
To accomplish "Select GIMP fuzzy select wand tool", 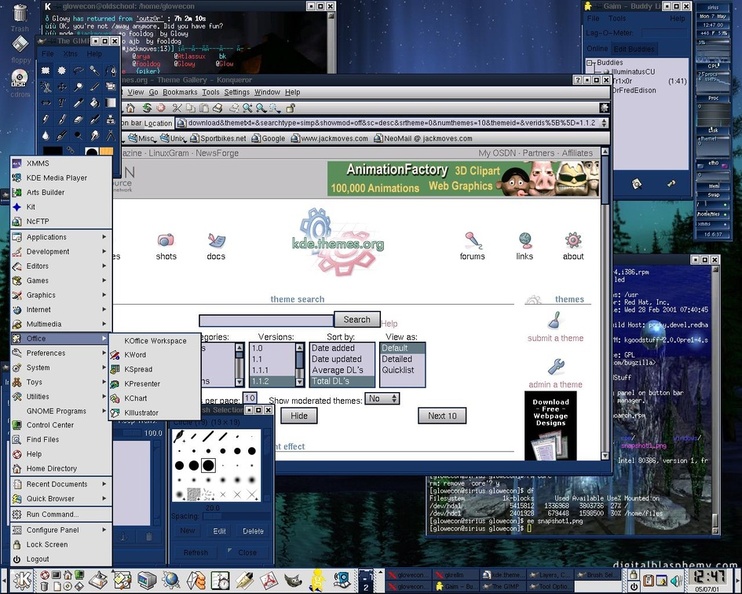I will pyautogui.click(x=95, y=71).
